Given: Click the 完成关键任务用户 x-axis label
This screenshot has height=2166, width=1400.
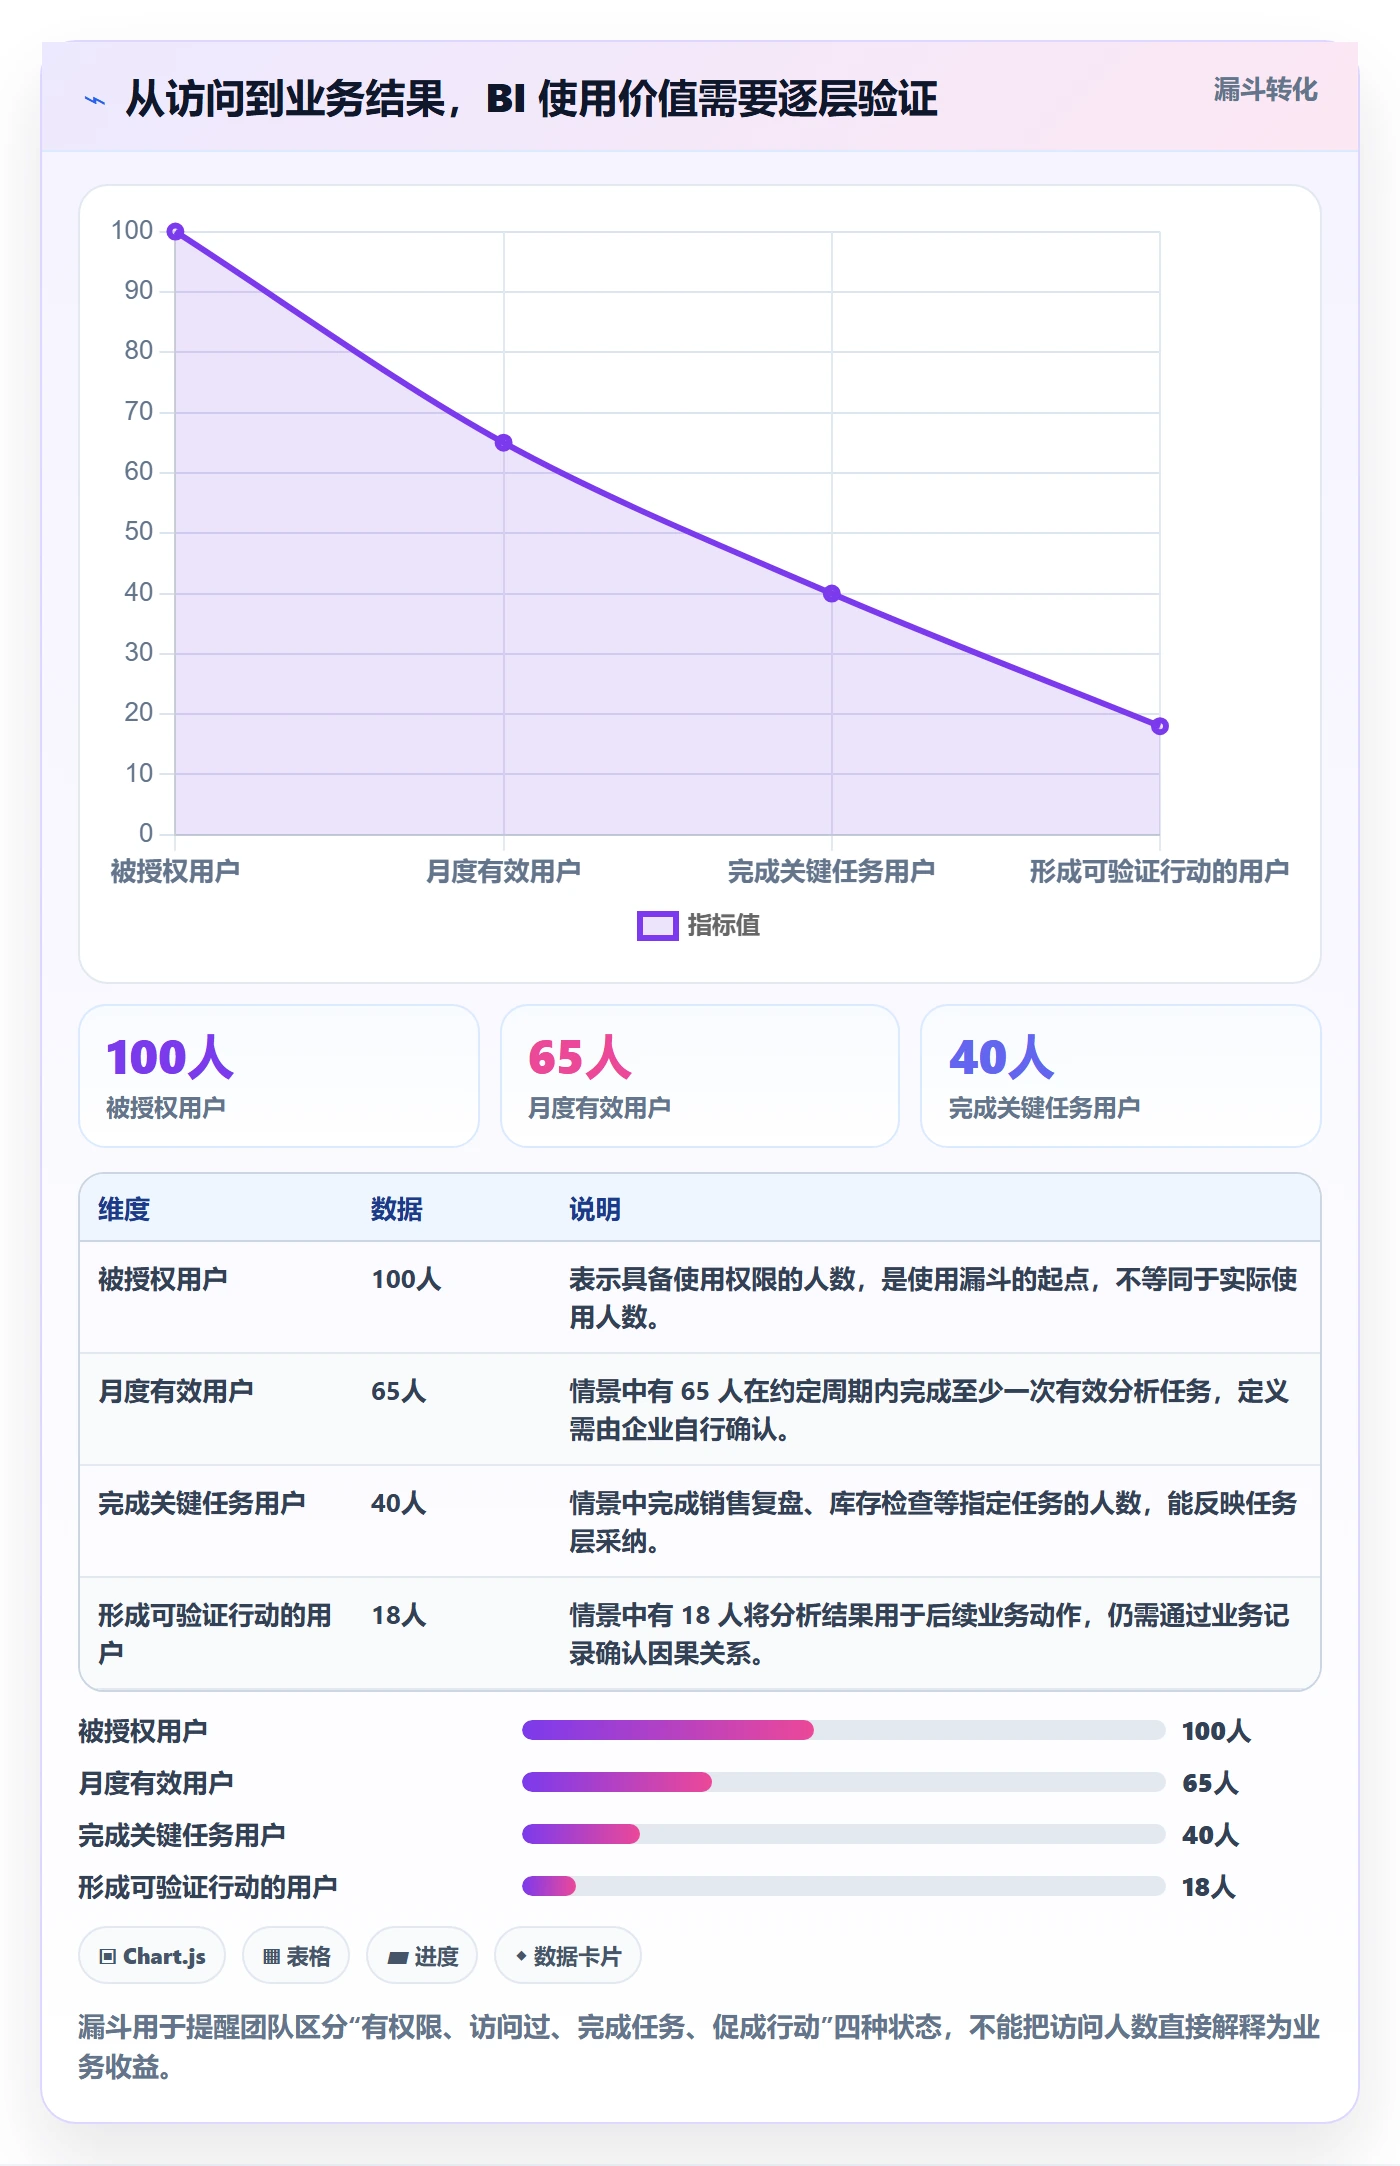Looking at the screenshot, I should pos(832,871).
